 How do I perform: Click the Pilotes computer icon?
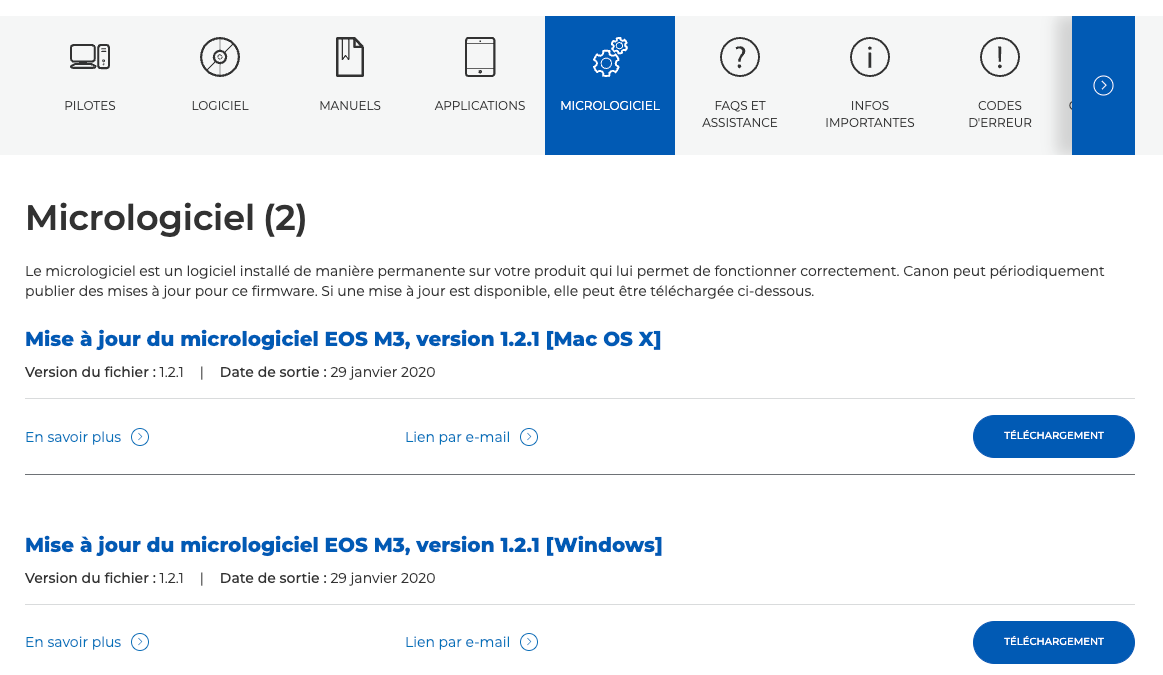pos(90,57)
